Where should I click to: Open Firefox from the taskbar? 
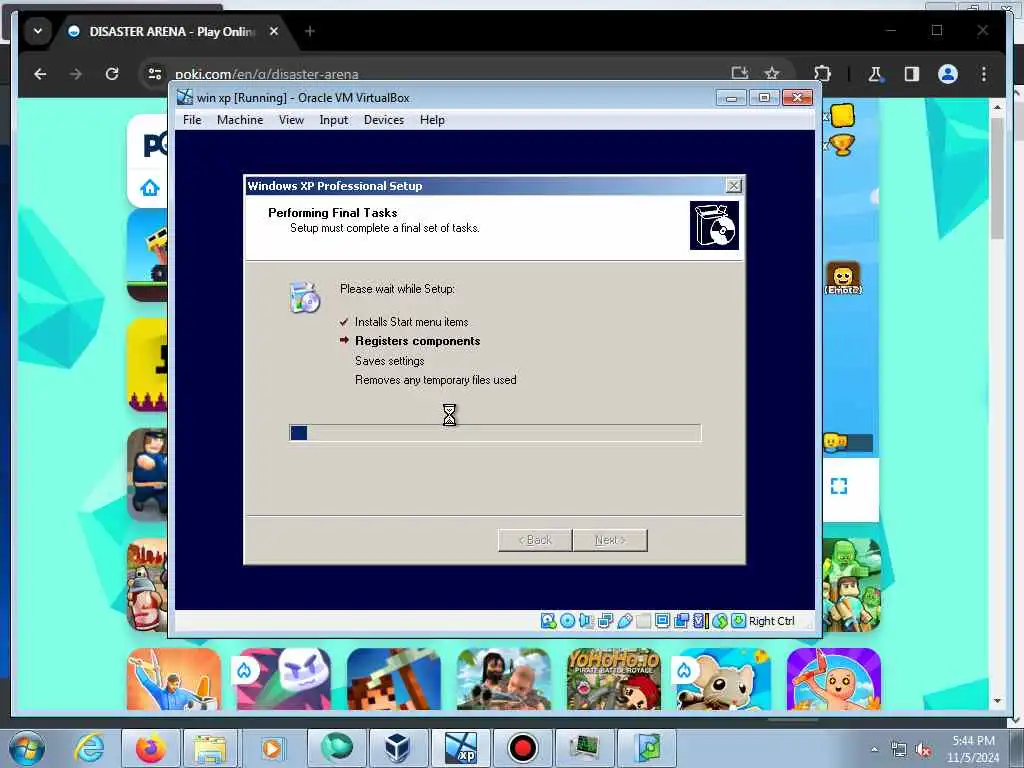pos(151,748)
